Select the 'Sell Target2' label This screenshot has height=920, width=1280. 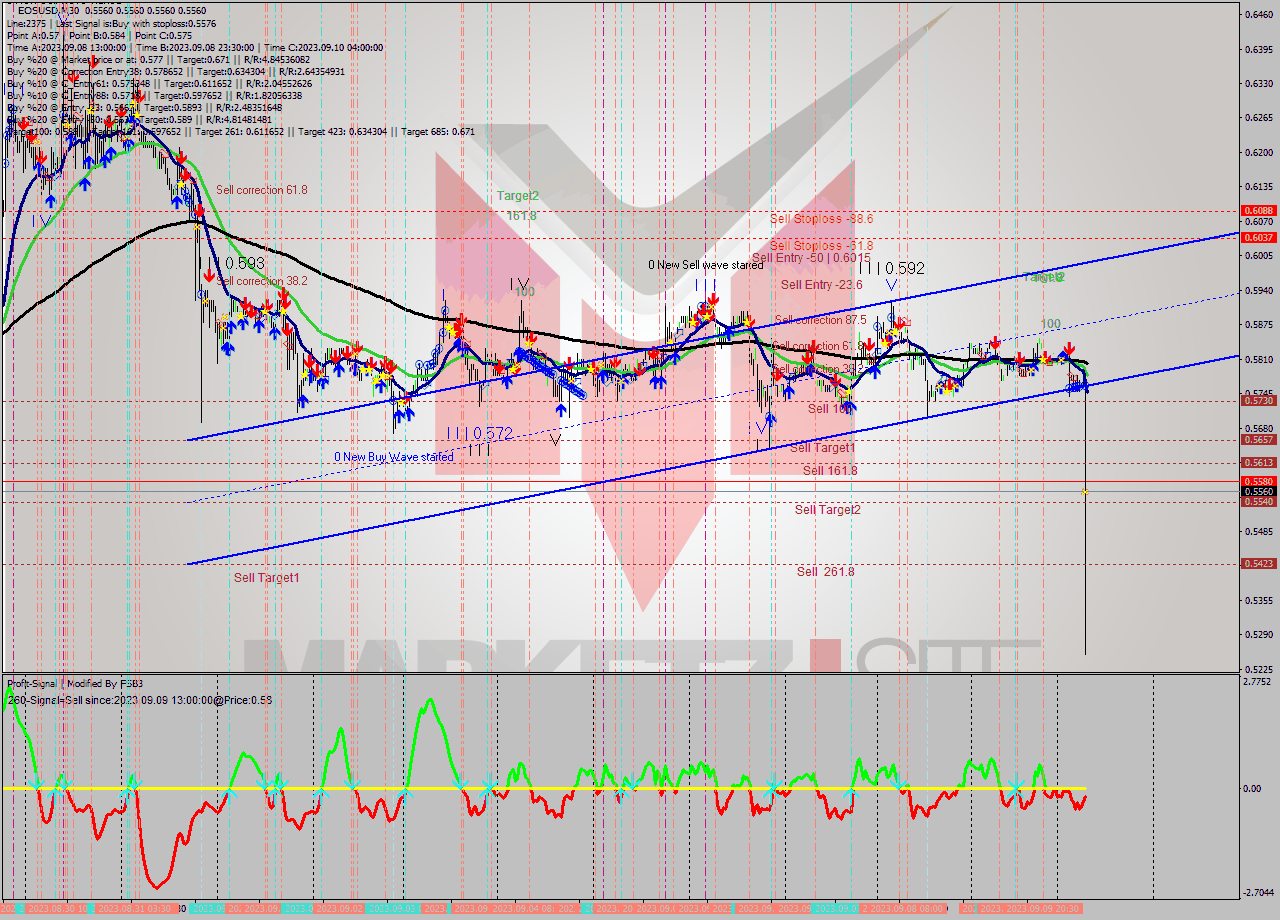coord(828,509)
